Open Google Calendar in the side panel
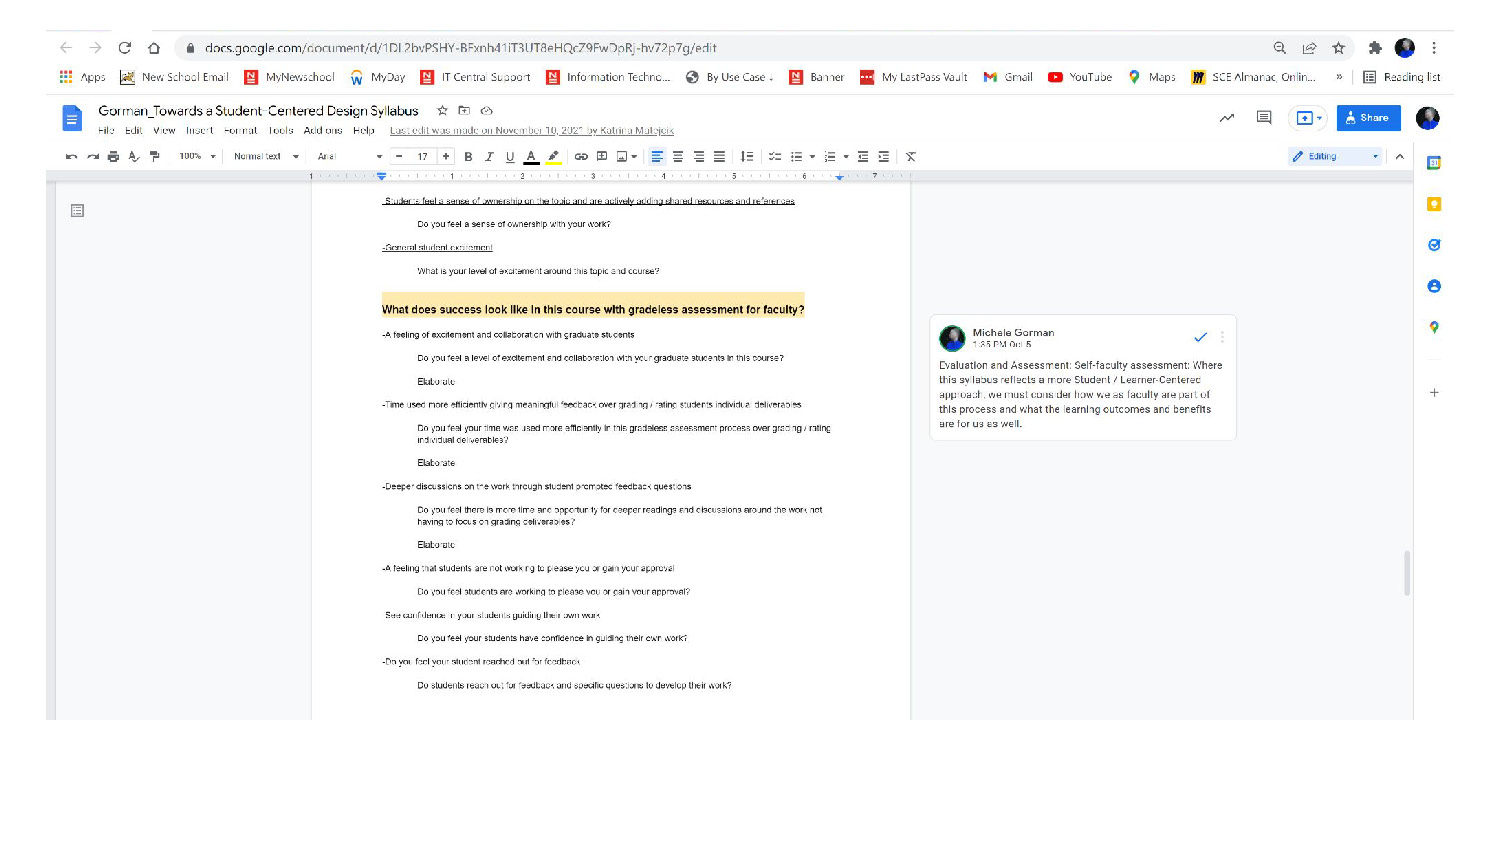This screenshot has height=844, width=1500. click(x=1433, y=163)
